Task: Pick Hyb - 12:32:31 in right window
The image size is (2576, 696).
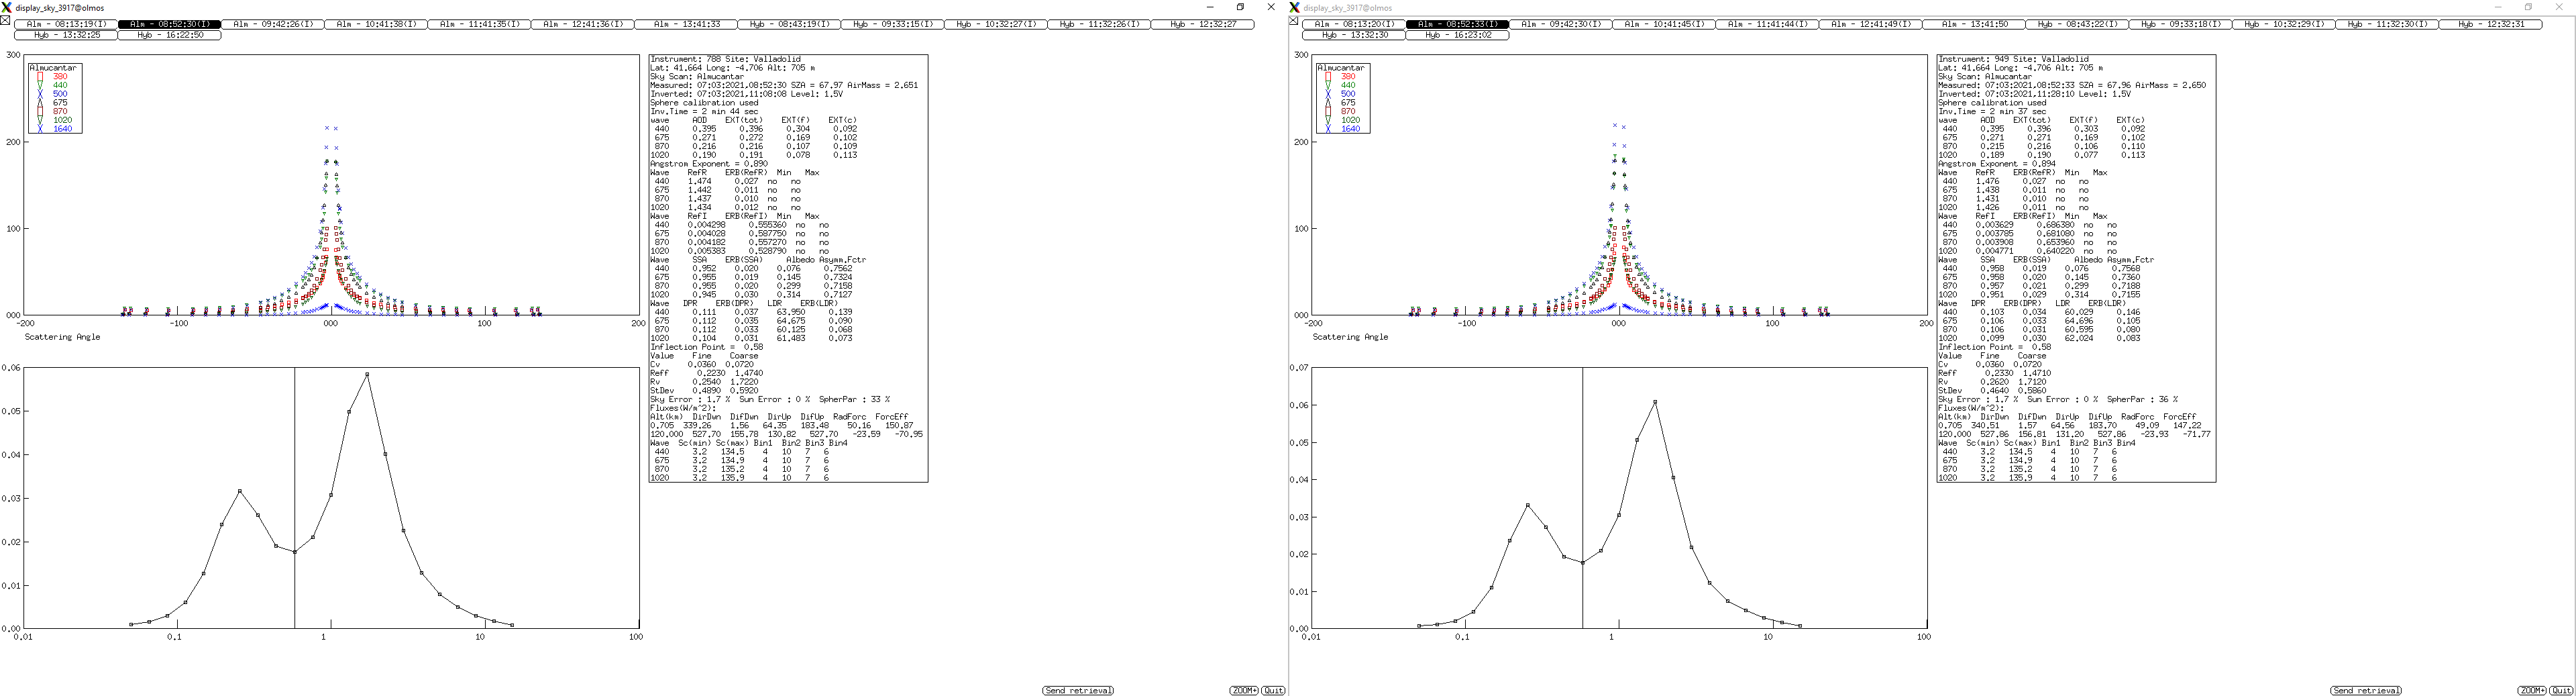Action: 2491,24
